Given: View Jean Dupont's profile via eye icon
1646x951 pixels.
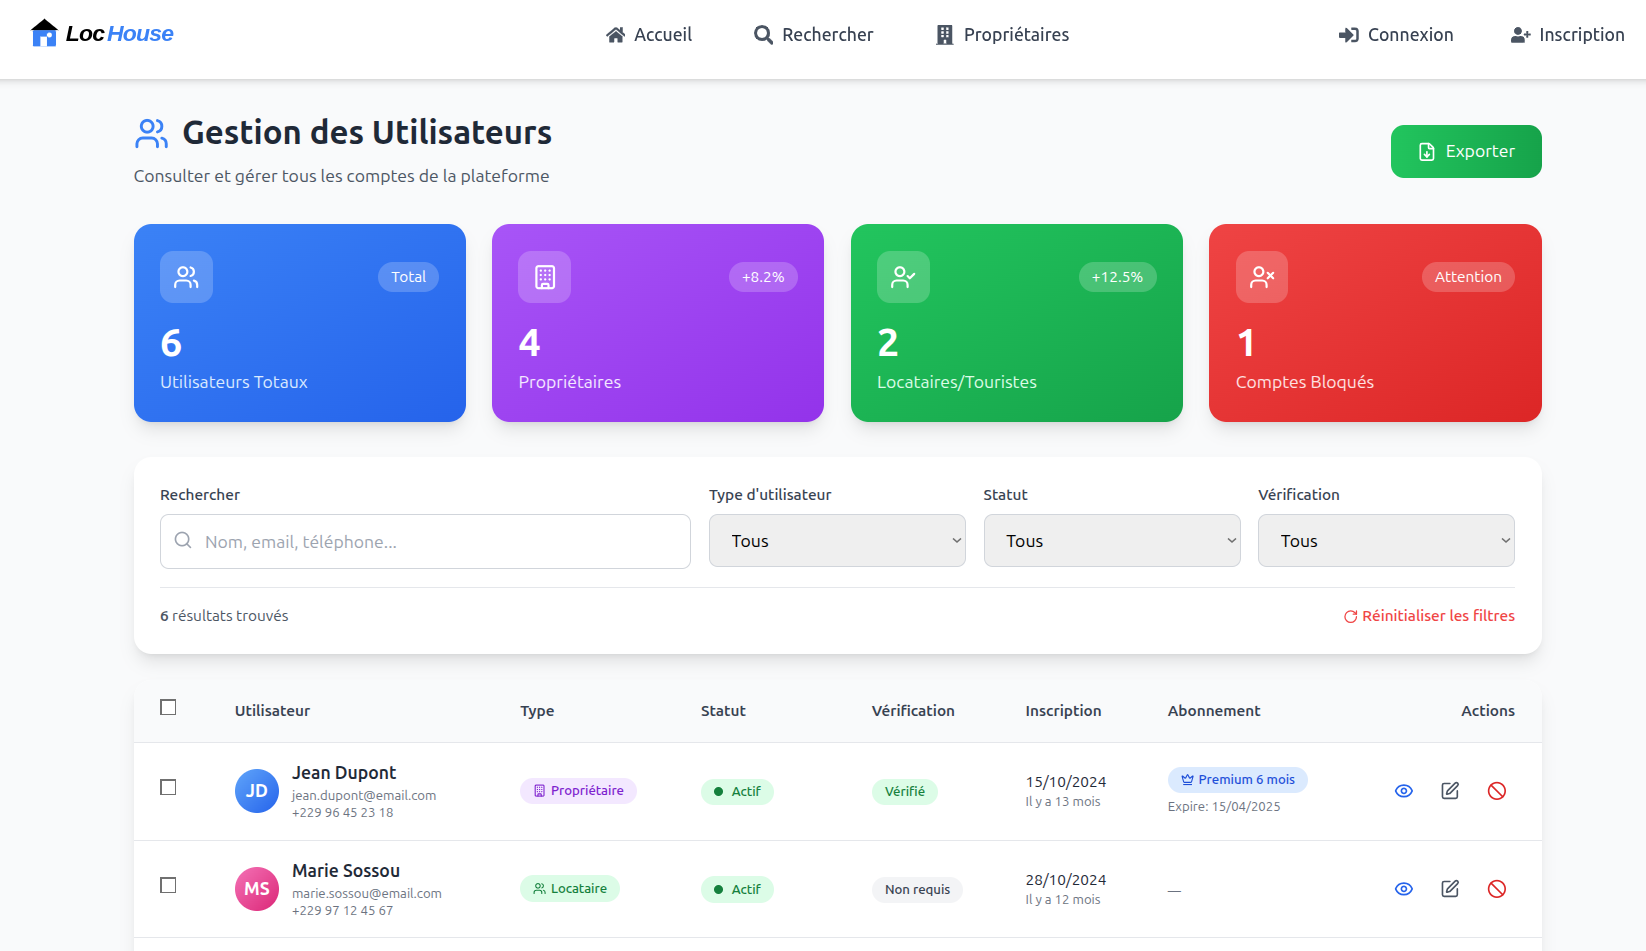Looking at the screenshot, I should coord(1404,791).
